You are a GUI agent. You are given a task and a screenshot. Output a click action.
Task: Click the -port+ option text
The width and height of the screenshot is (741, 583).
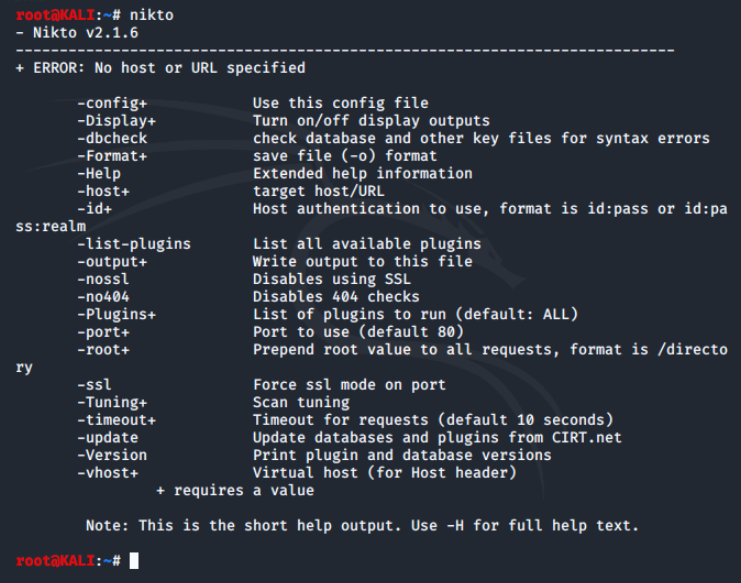(x=103, y=332)
